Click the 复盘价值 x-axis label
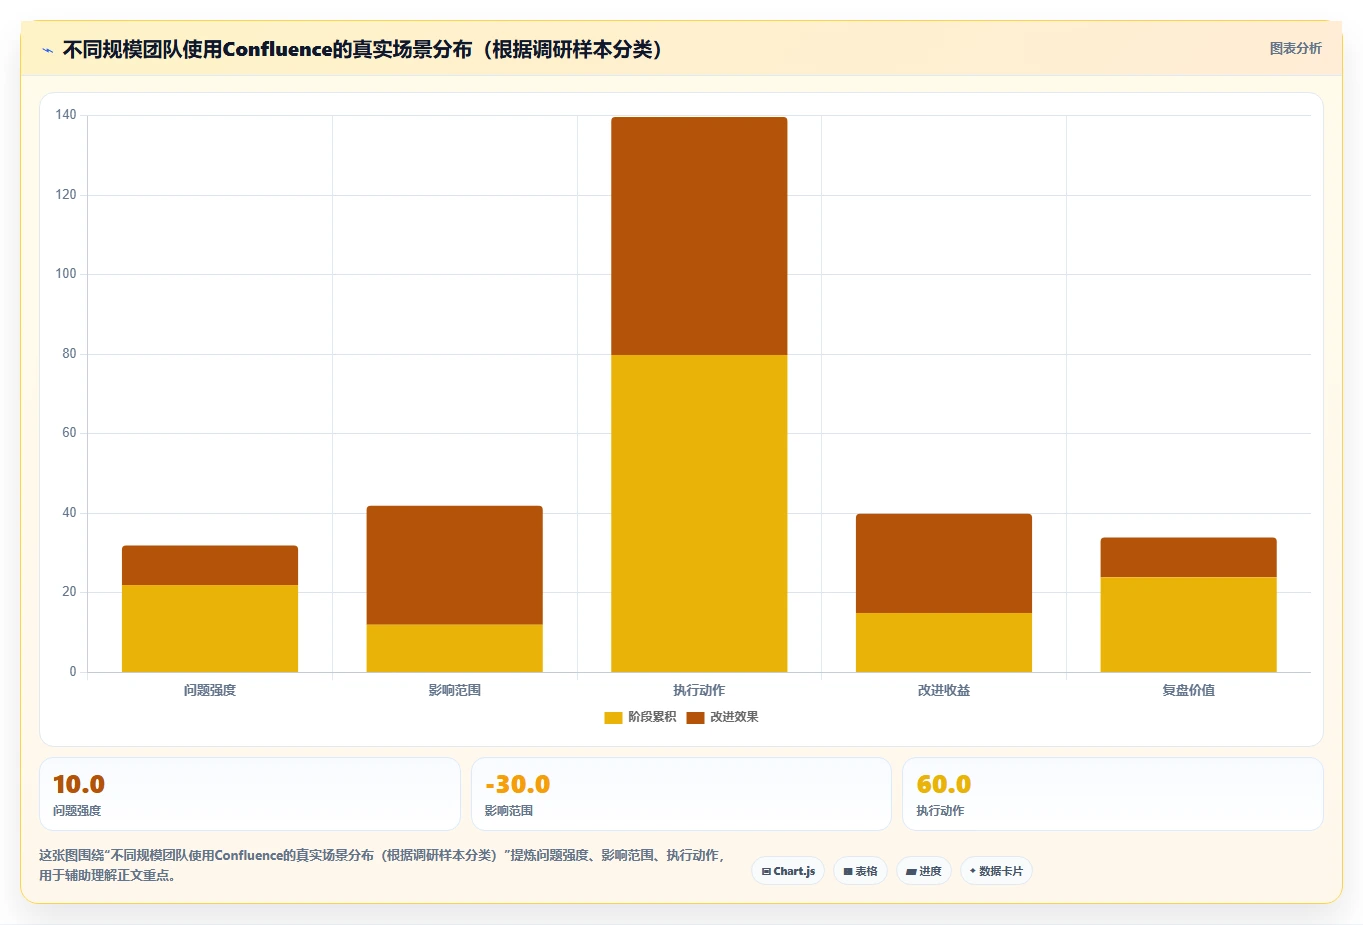This screenshot has width=1363, height=925. pyautogui.click(x=1189, y=690)
